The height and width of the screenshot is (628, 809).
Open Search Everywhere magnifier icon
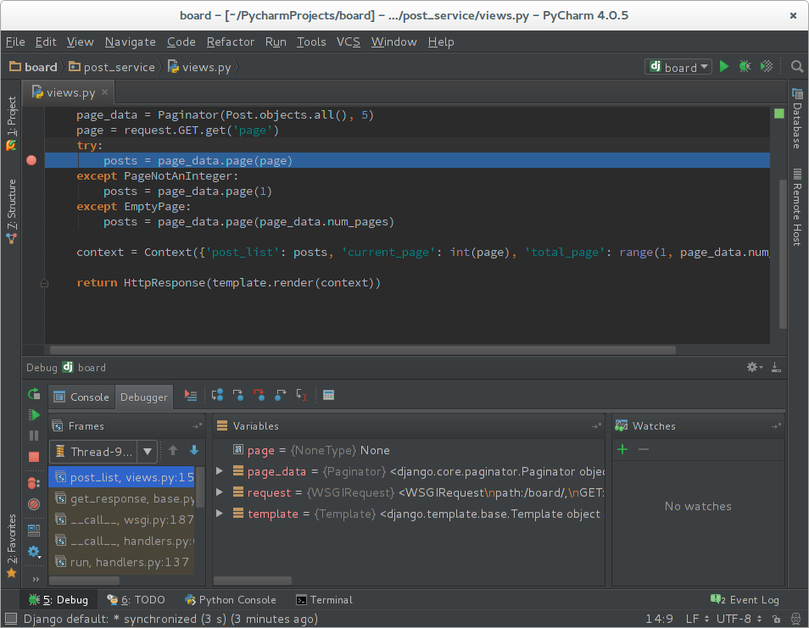pyautogui.click(x=797, y=67)
